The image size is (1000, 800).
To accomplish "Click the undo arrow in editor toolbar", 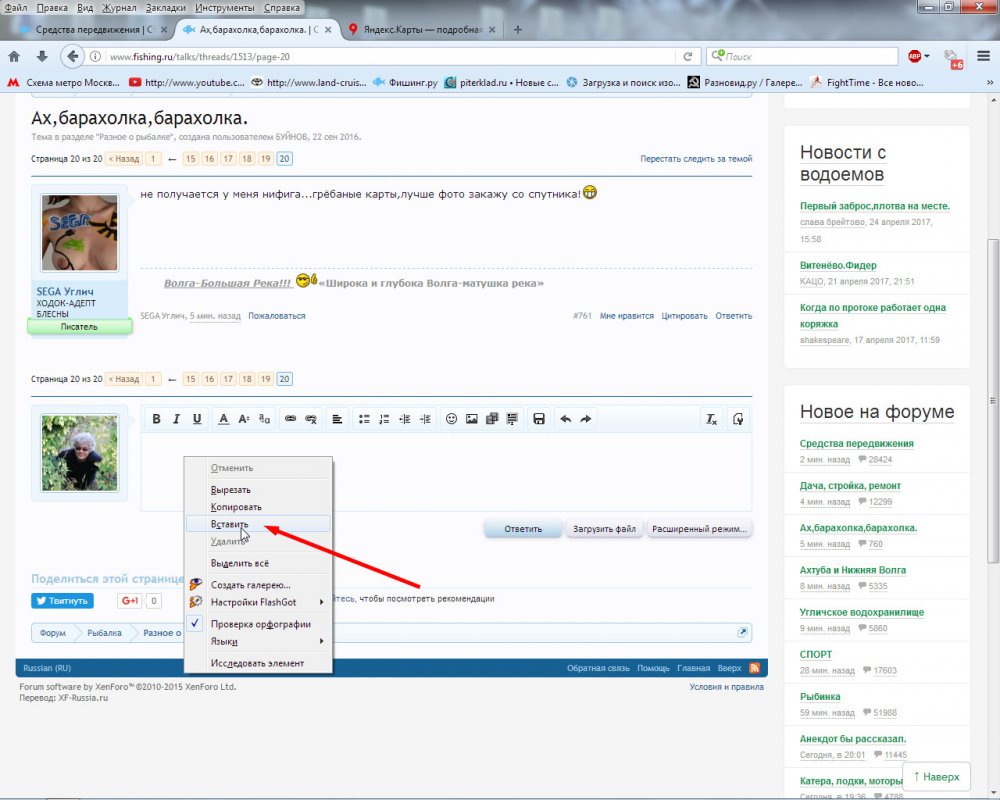I will tap(565, 419).
